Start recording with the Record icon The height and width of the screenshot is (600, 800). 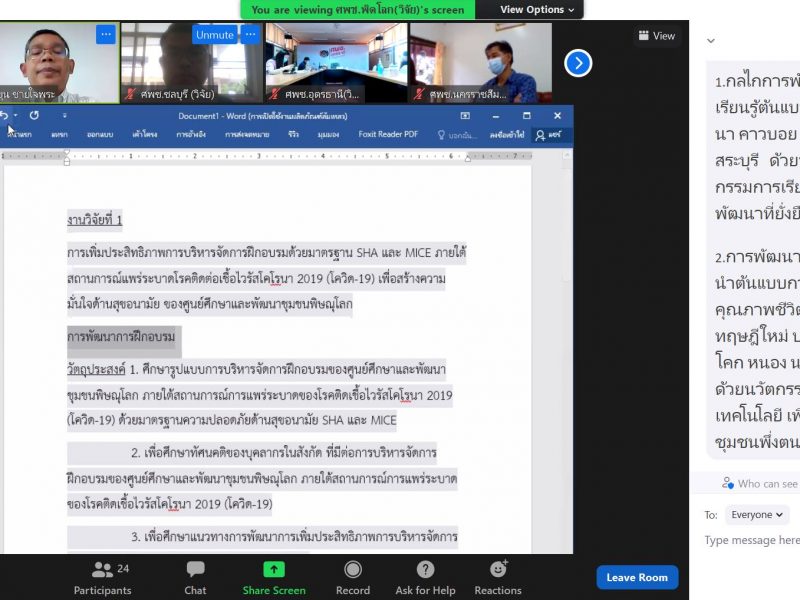coord(353,569)
